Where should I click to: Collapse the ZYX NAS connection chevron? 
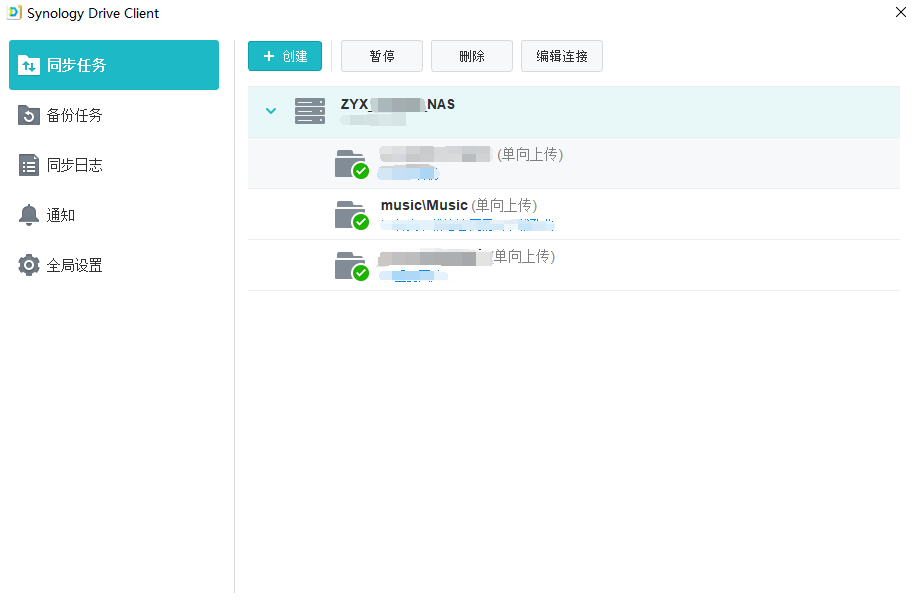[271, 111]
